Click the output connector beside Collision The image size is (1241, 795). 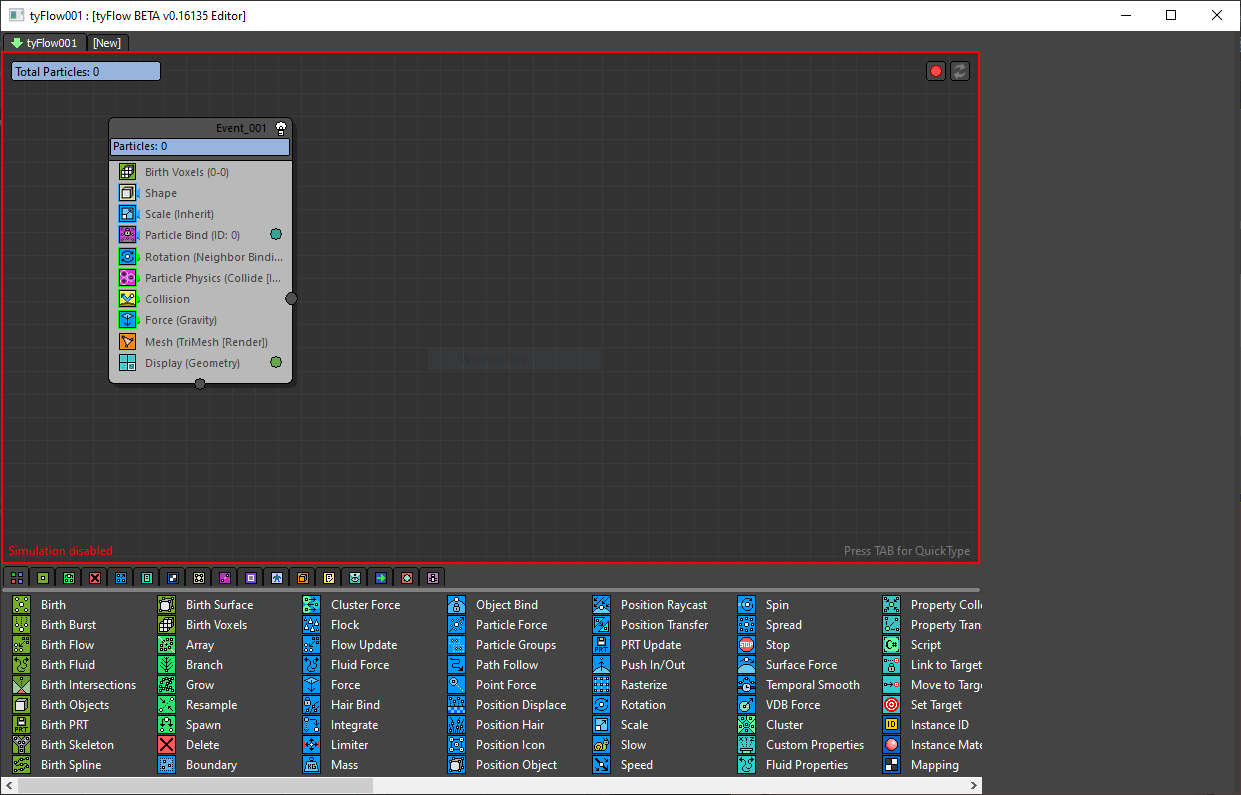(291, 298)
